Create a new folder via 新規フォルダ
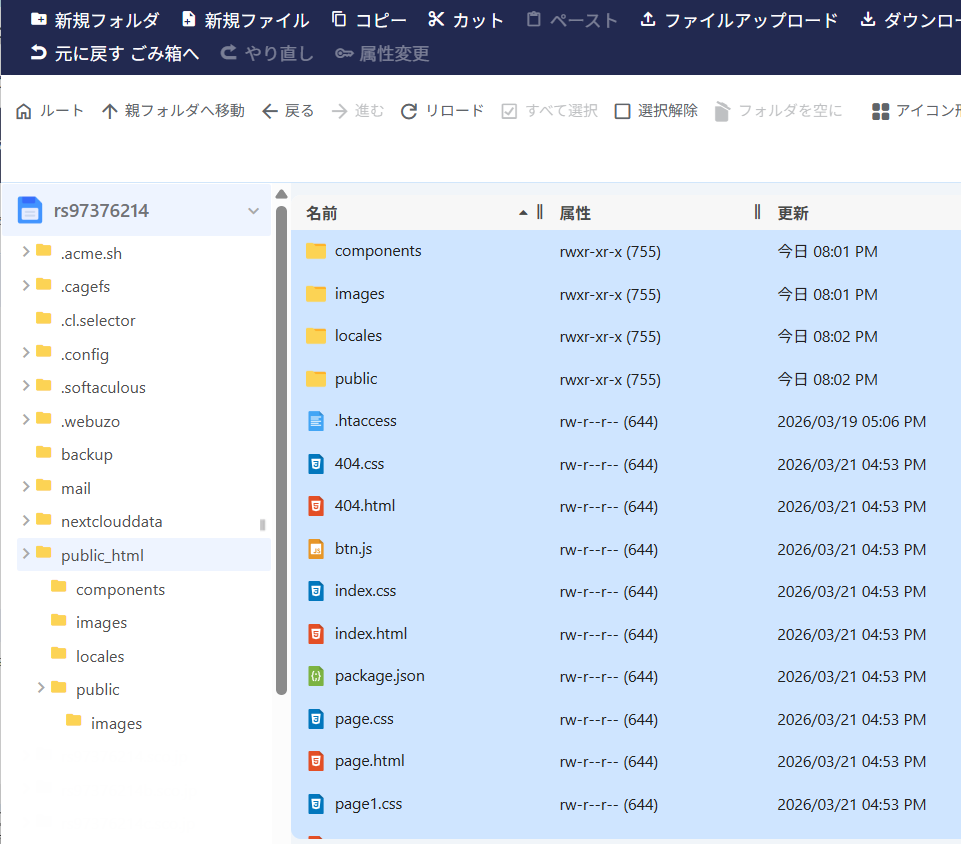This screenshot has height=844, width=961. 94,18
